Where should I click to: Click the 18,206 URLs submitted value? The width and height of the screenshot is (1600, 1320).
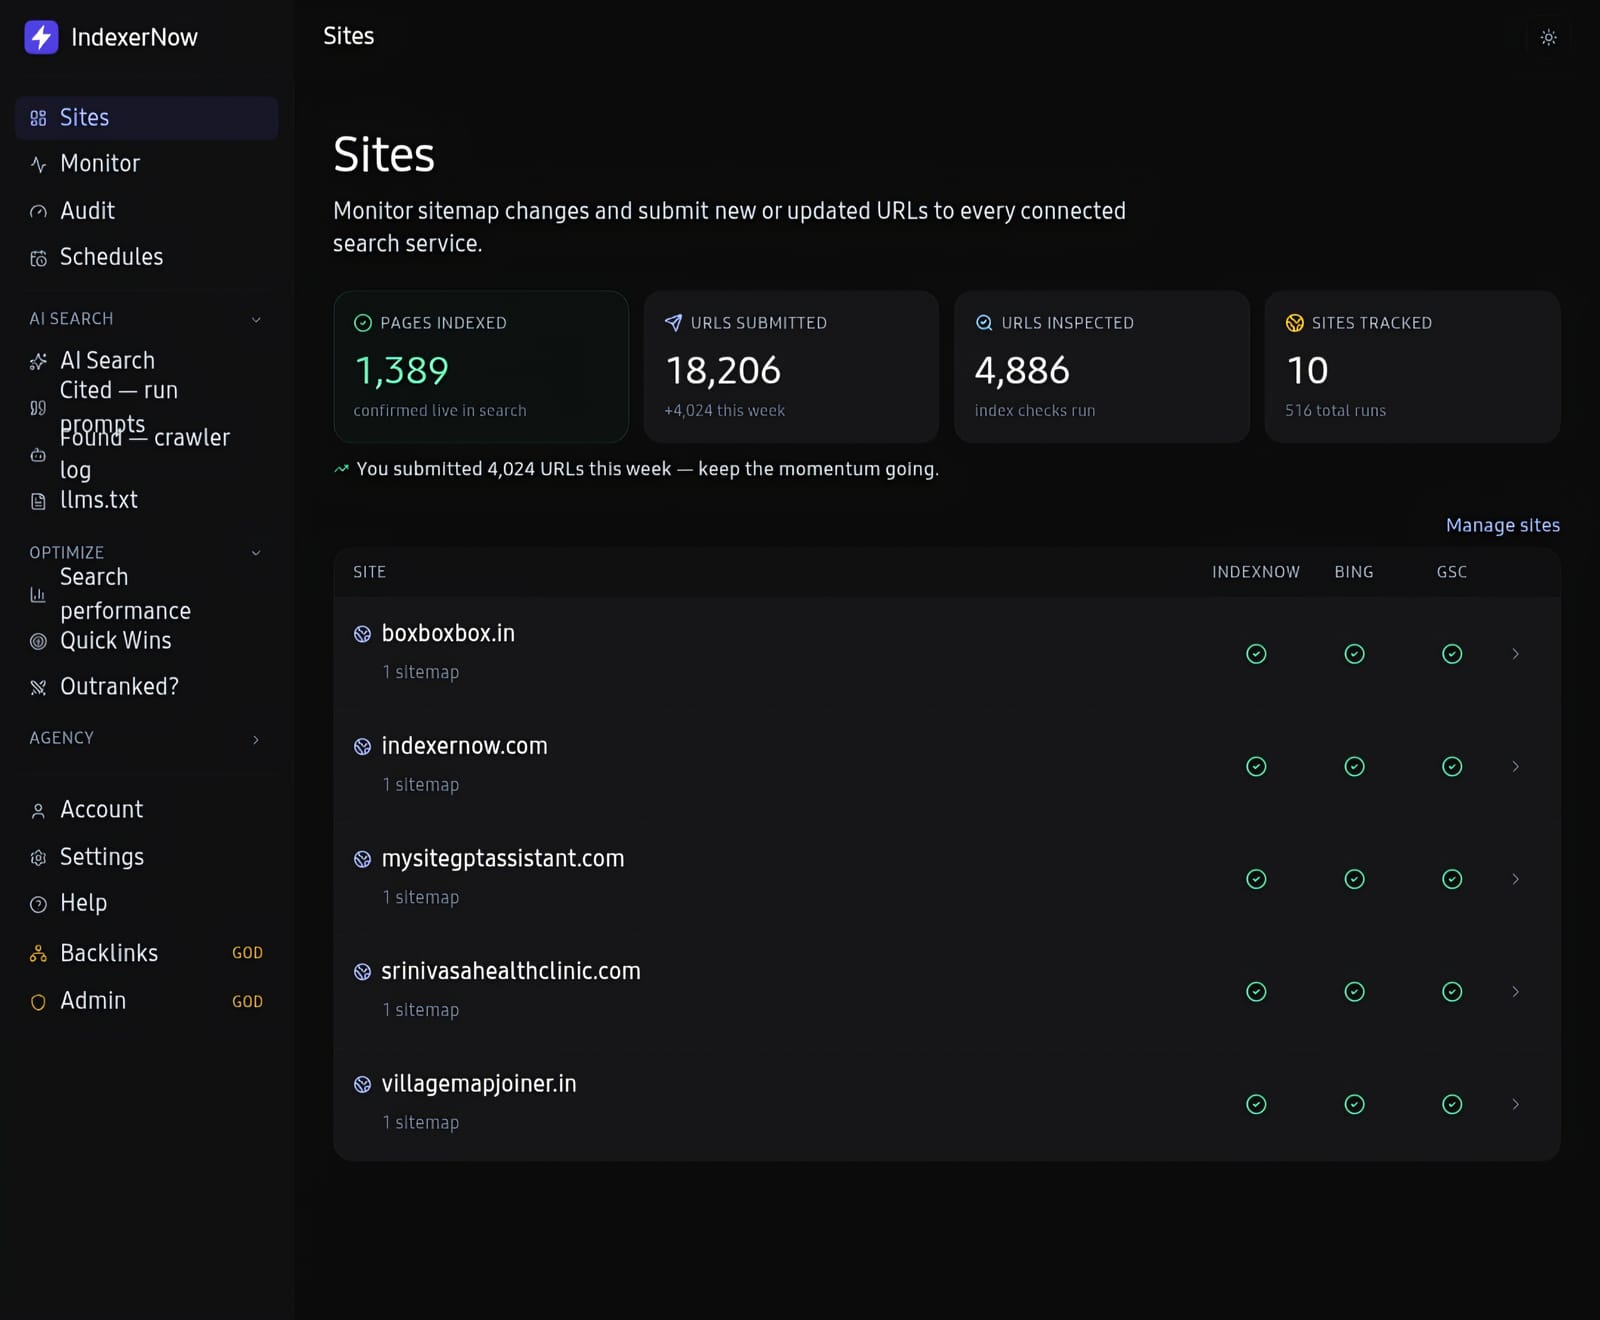723,371
